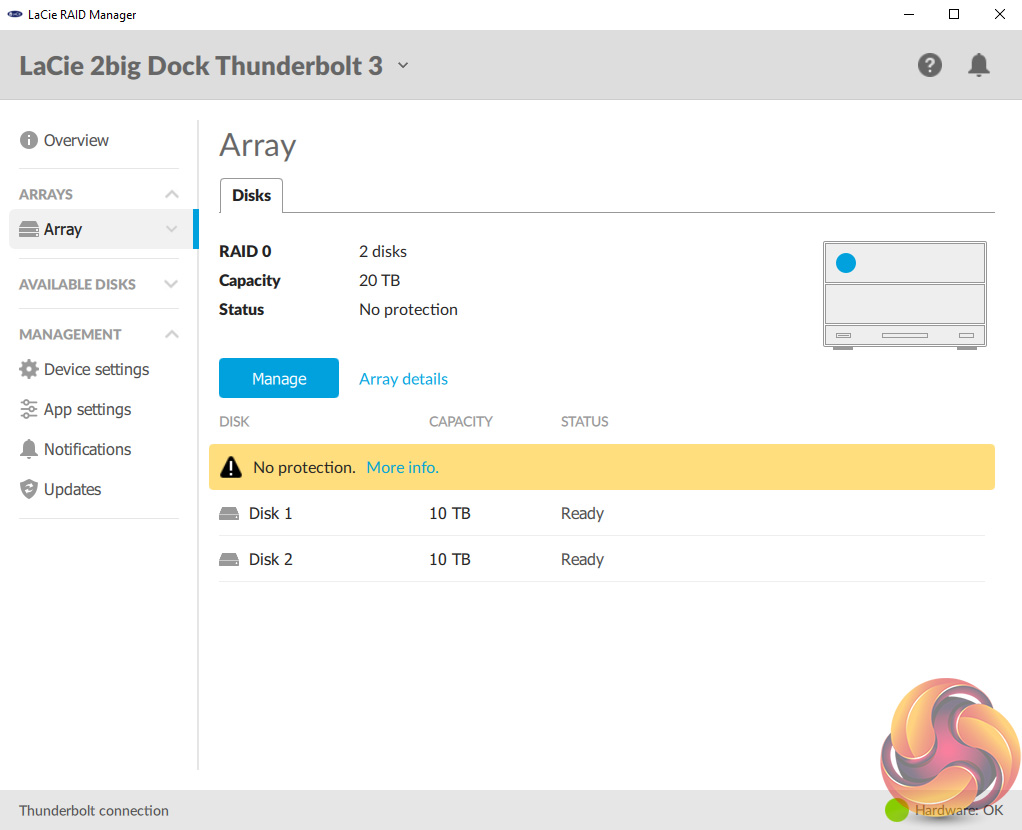Collapse the ARRAYS section
Screen dimensions: 1022x830
(x=171, y=194)
